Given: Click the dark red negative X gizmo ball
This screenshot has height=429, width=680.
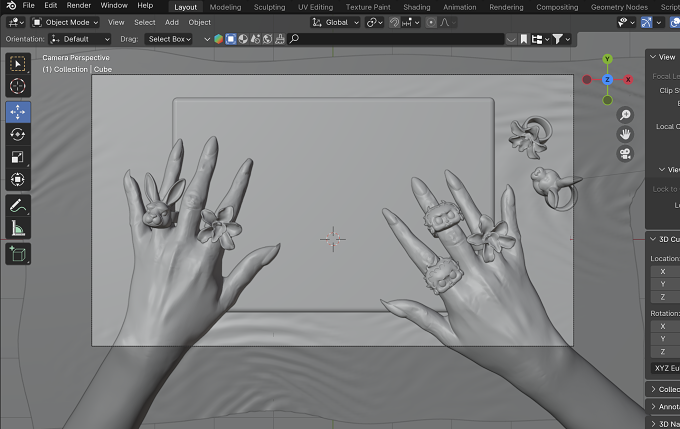Looking at the screenshot, I should coord(587,79).
